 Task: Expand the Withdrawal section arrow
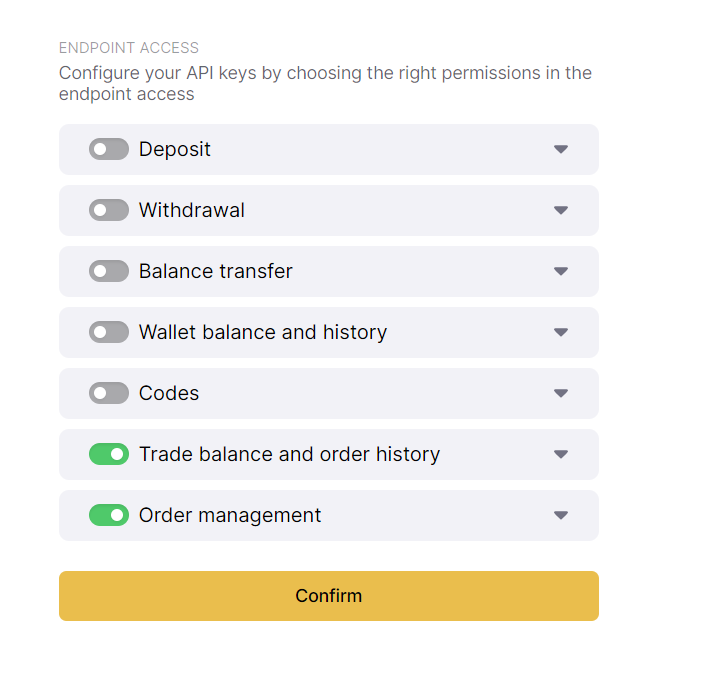pyautogui.click(x=561, y=210)
